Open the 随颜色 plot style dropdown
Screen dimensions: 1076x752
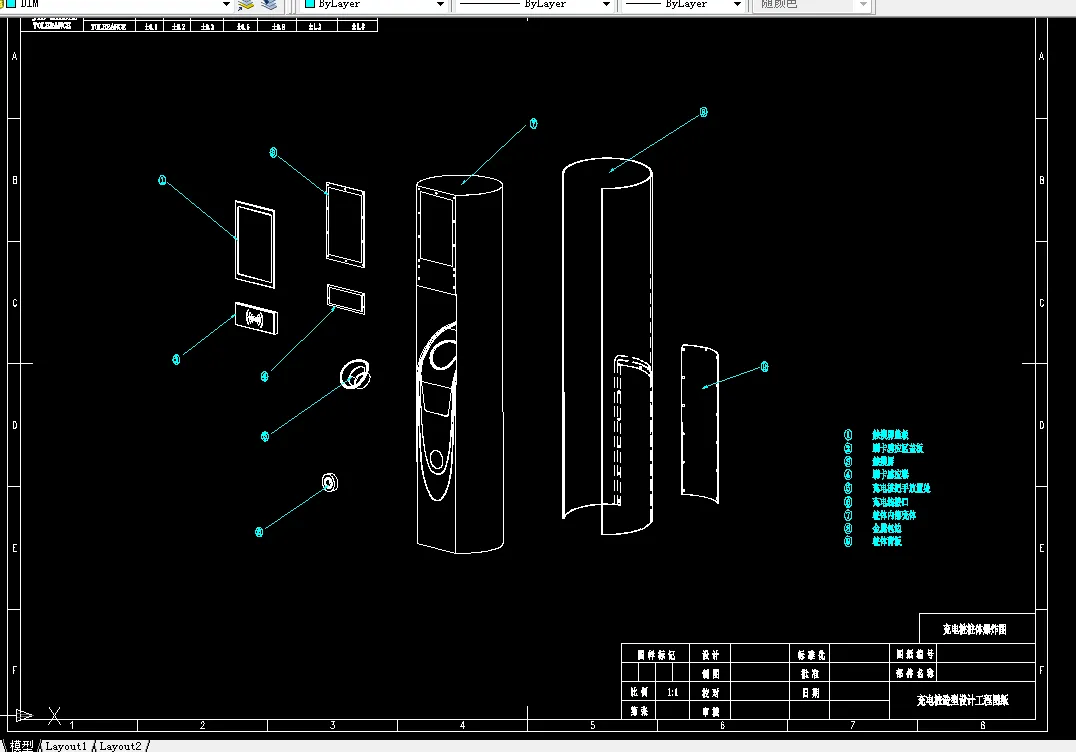coord(863,4)
